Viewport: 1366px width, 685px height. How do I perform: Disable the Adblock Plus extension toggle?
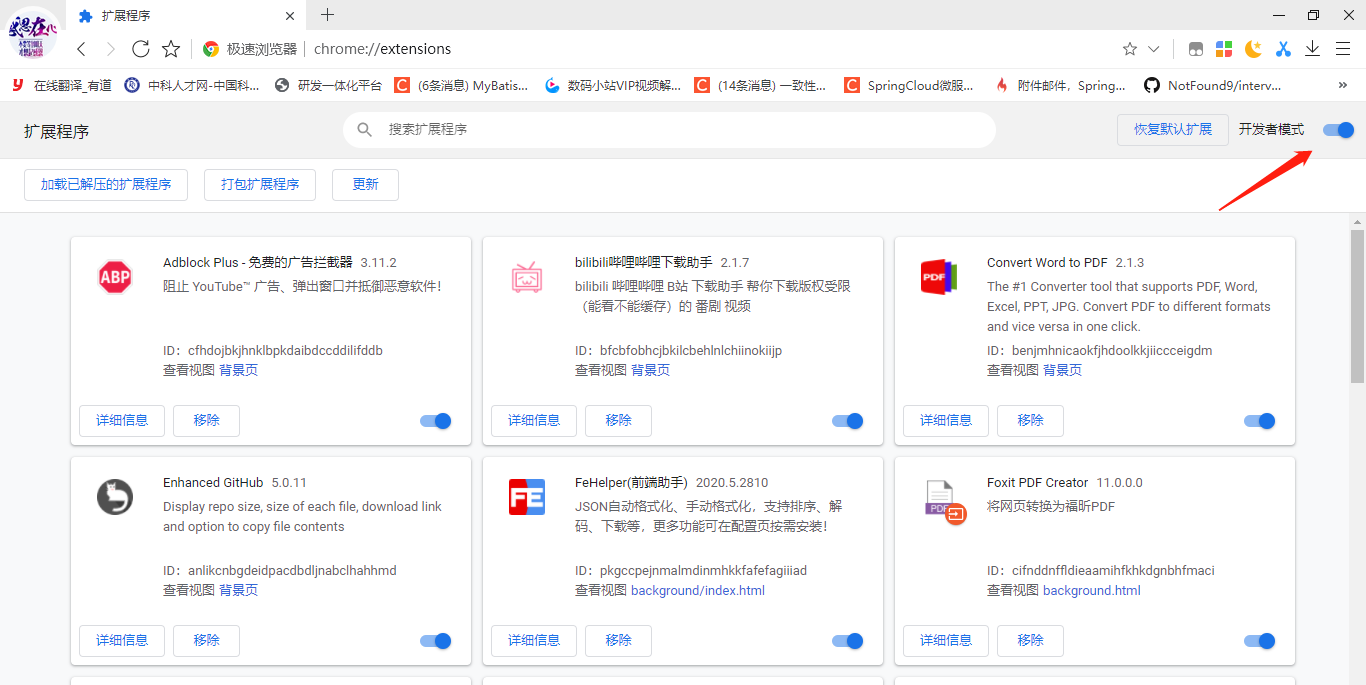click(x=434, y=420)
